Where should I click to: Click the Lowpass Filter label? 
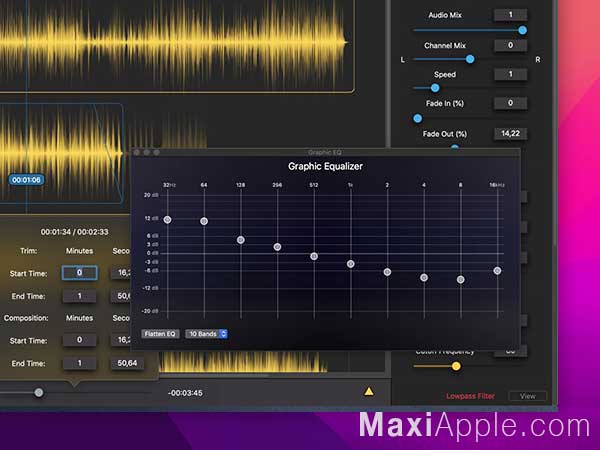tap(470, 396)
